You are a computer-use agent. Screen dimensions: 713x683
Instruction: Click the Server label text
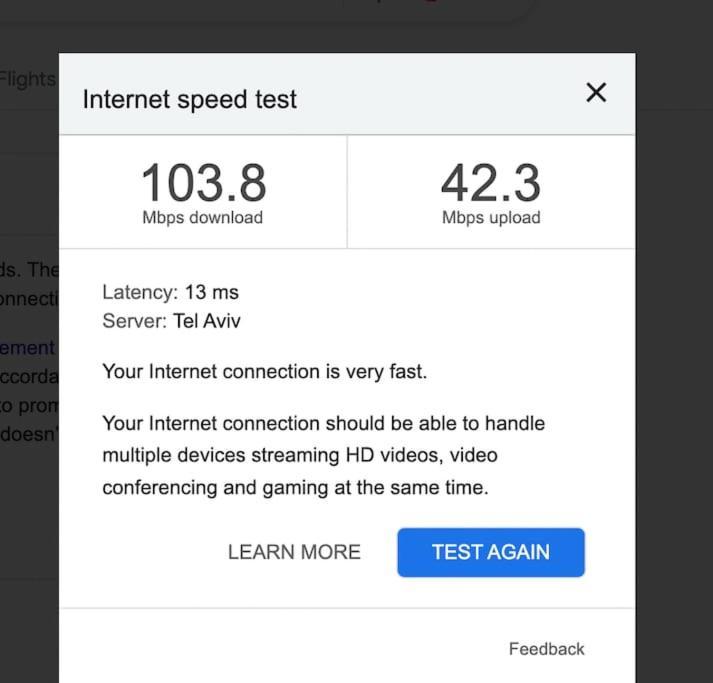[x=135, y=321]
